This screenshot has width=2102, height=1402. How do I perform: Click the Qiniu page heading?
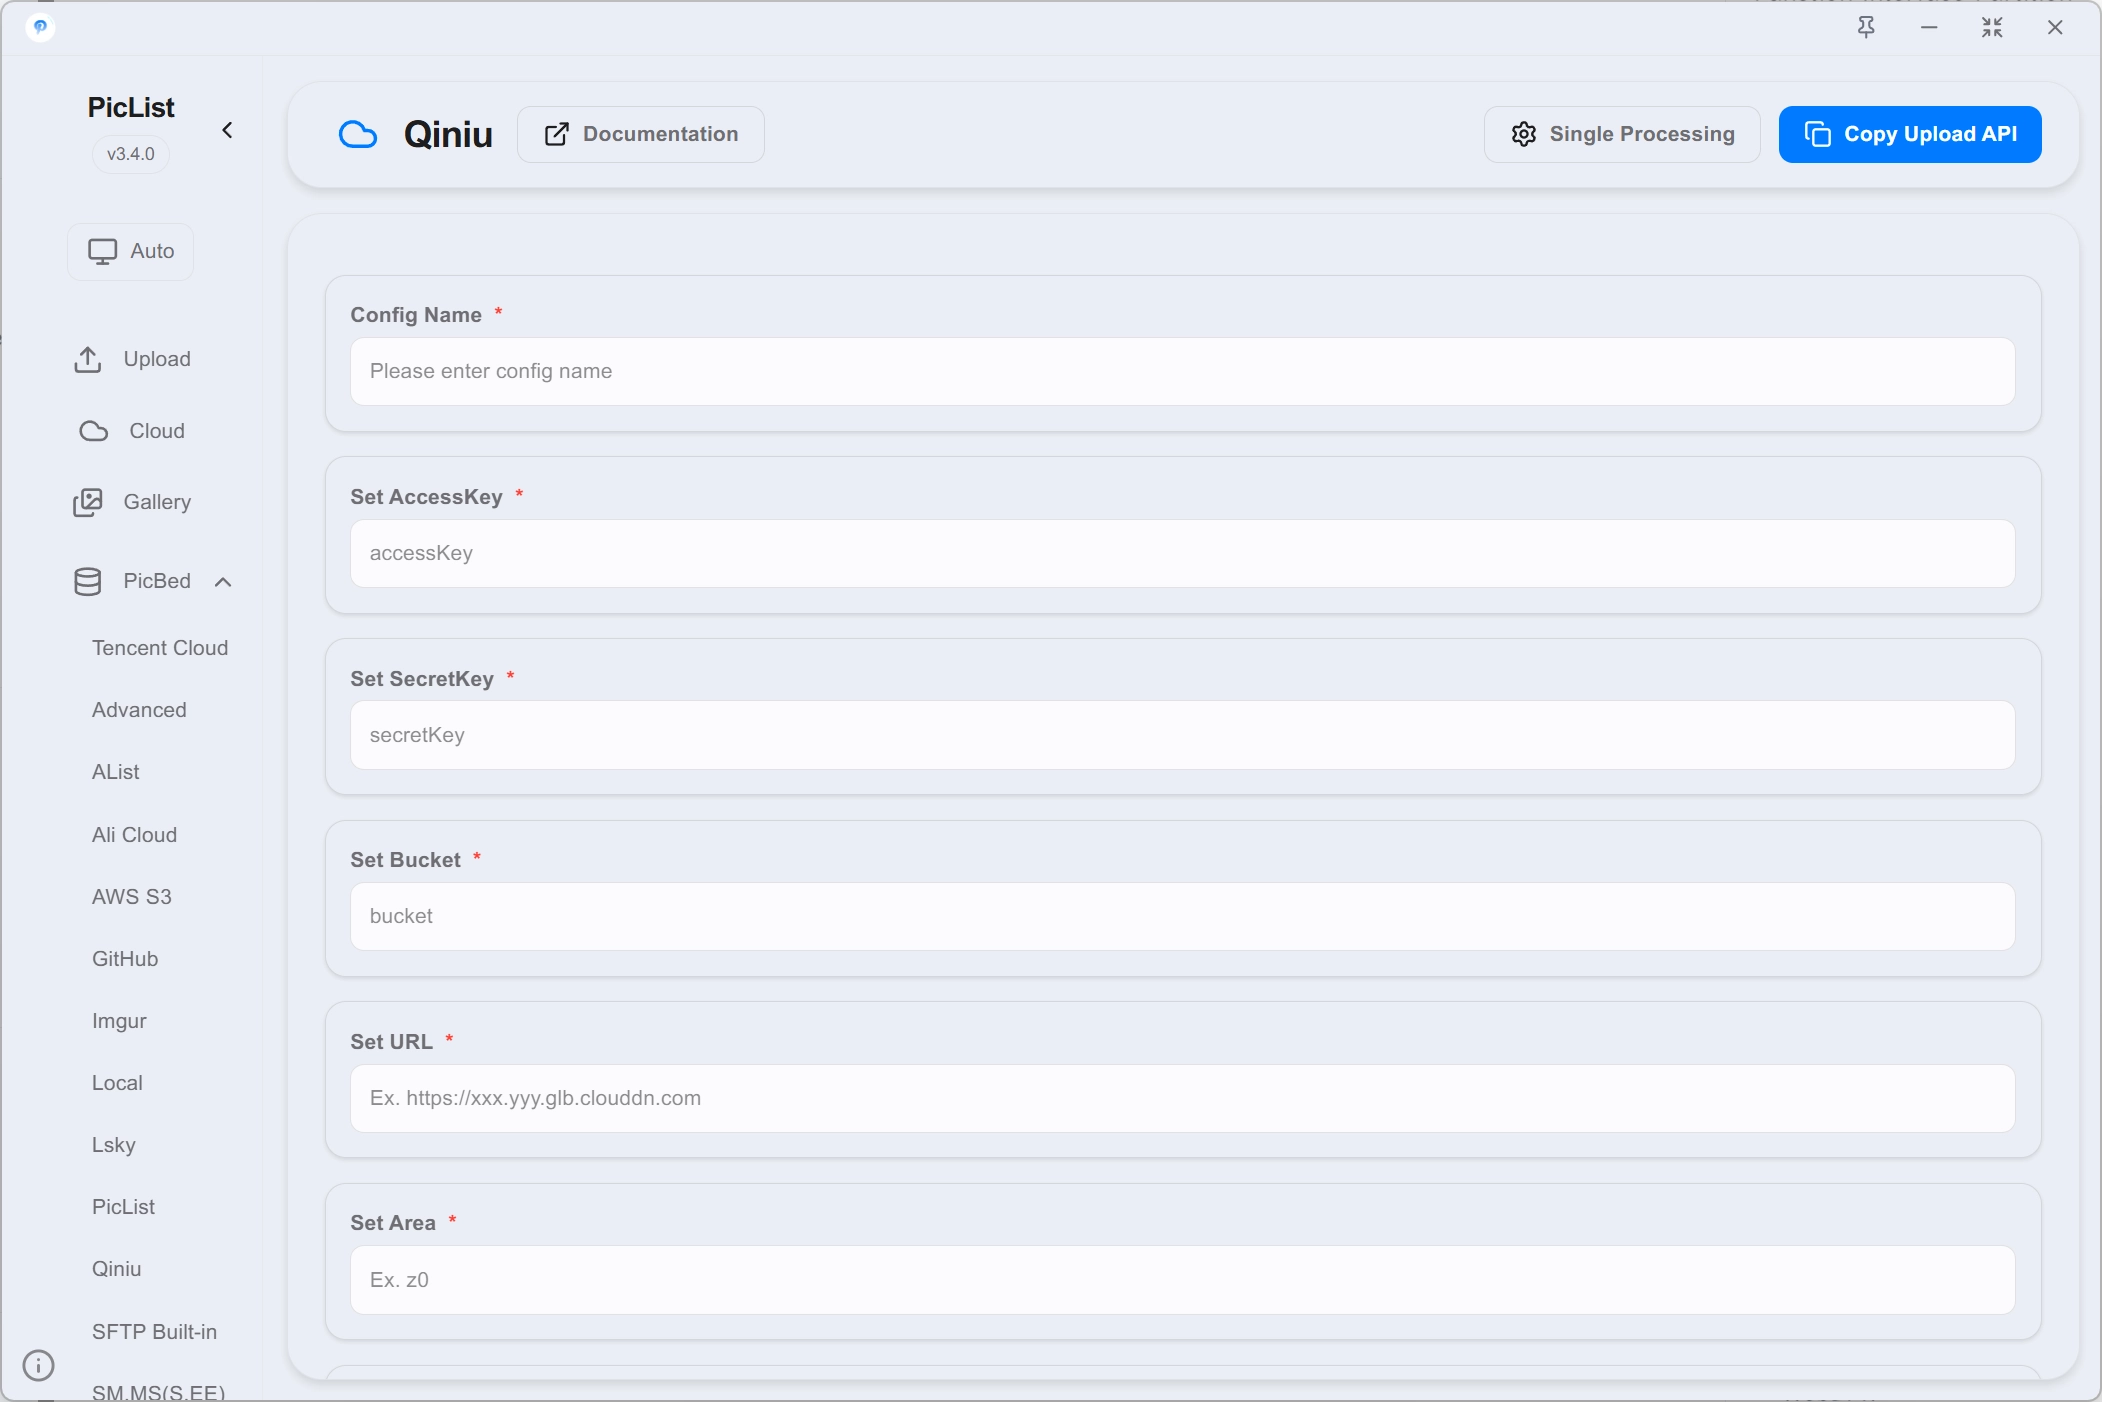coord(448,134)
